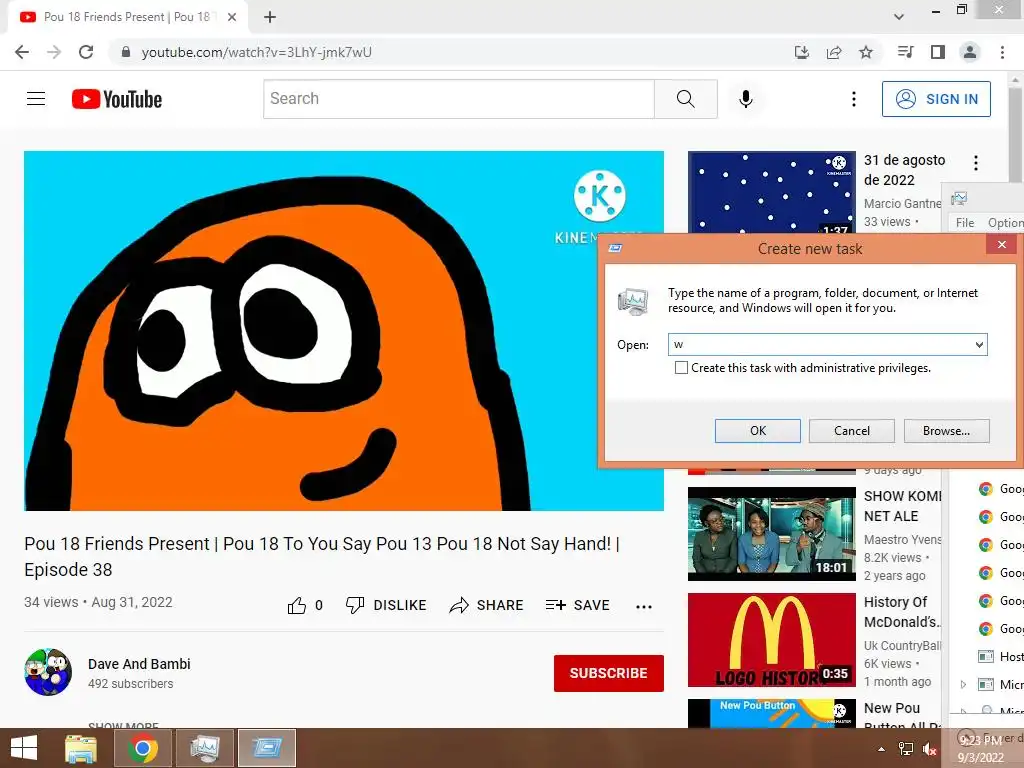Open more actions ellipsis under the video
1024x768 pixels.
[644, 606]
